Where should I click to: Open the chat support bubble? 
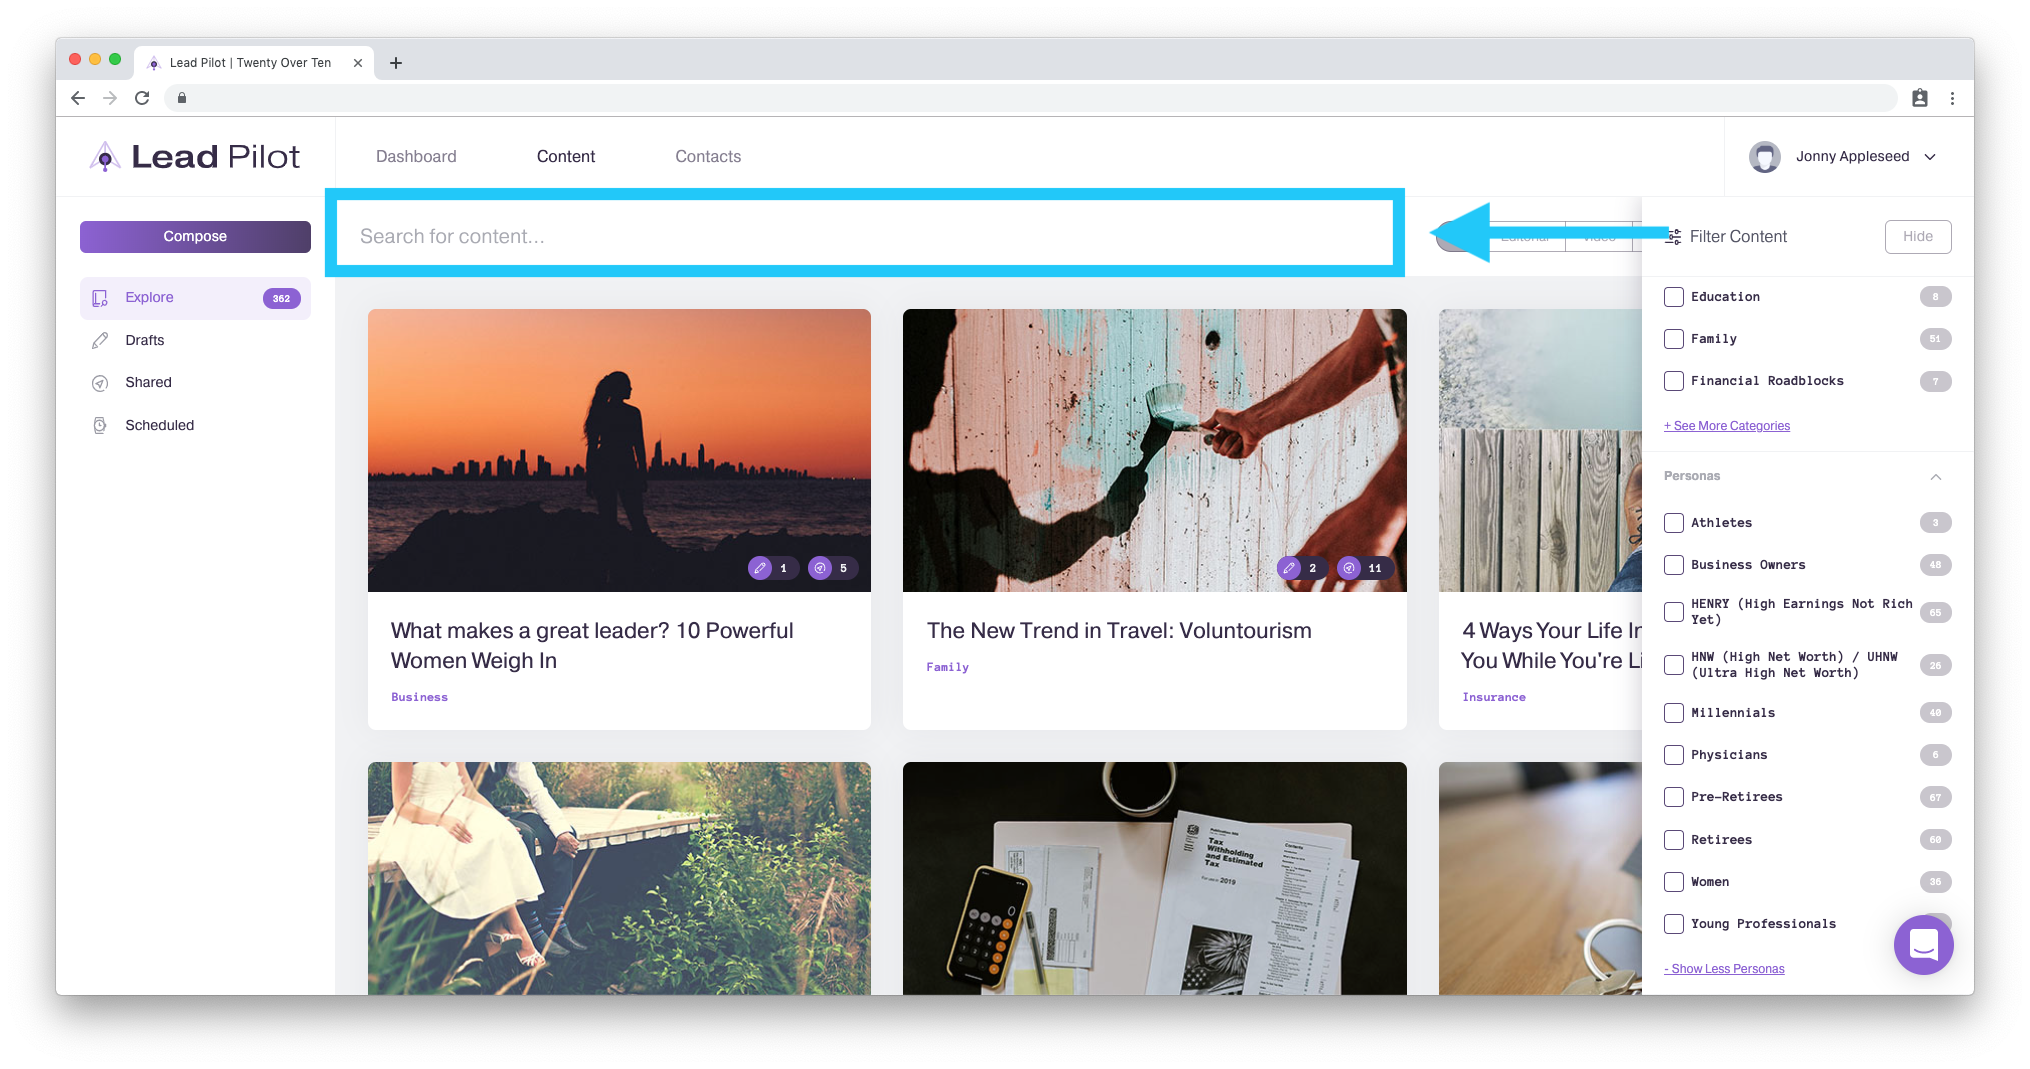[x=1923, y=944]
